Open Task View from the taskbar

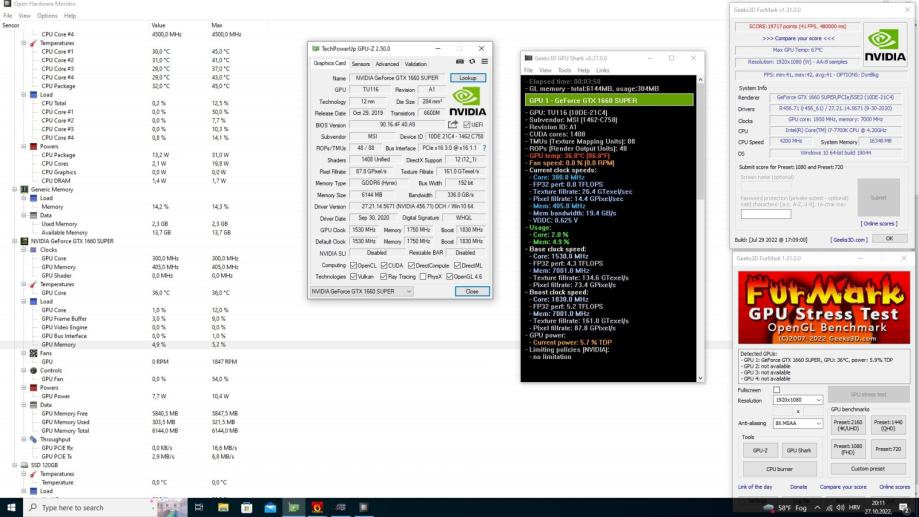[x=199, y=508]
